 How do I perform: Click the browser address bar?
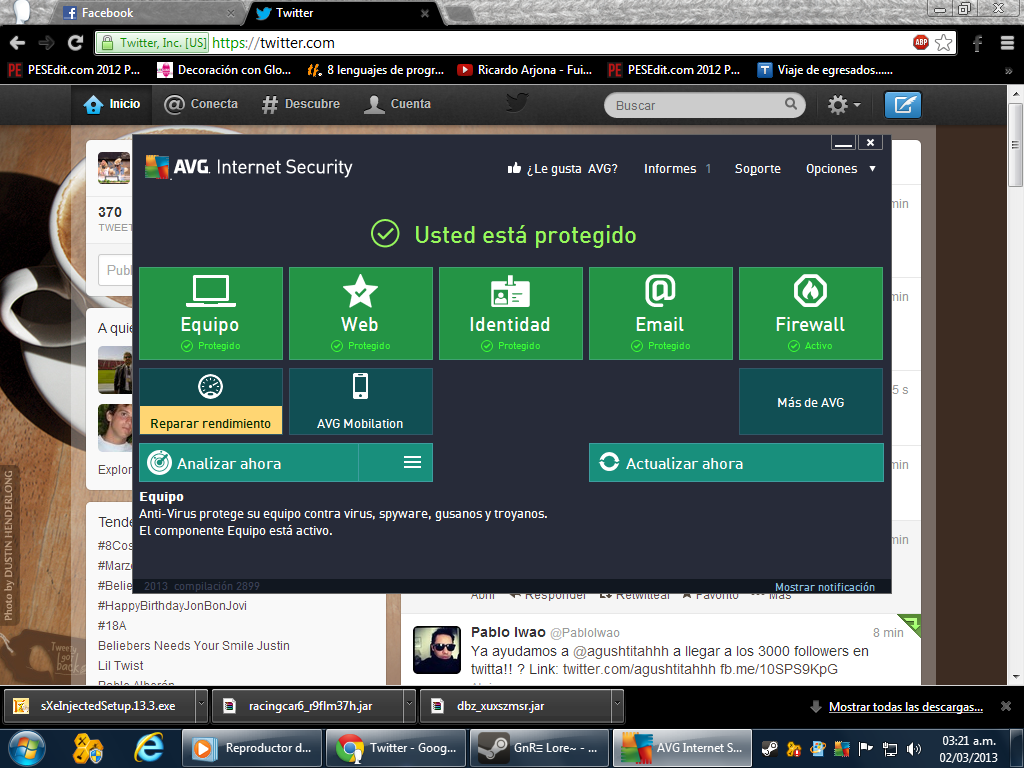[526, 43]
